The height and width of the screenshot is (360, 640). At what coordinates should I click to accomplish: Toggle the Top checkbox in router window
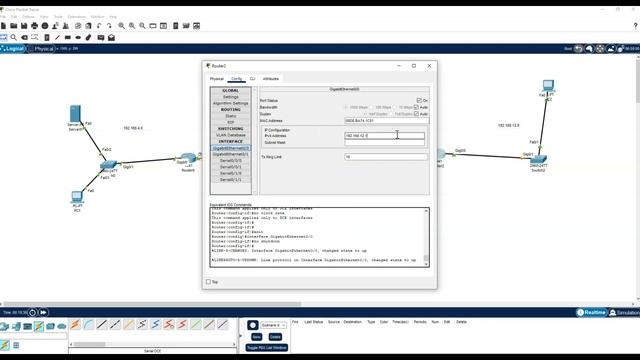pyautogui.click(x=209, y=282)
